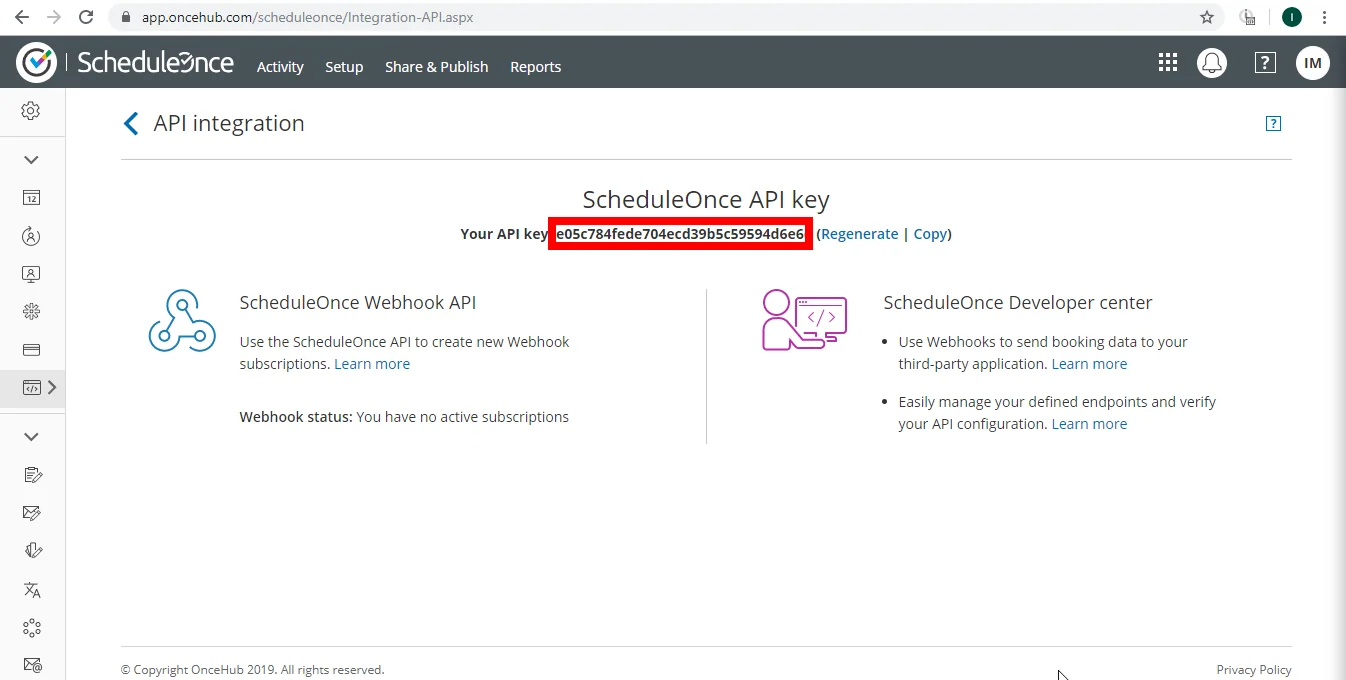
Task: Open the Share & Publish menu
Action: pyautogui.click(x=437, y=67)
